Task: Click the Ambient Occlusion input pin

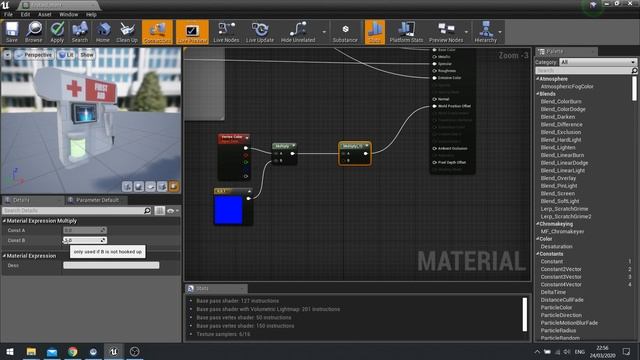Action: pos(435,149)
